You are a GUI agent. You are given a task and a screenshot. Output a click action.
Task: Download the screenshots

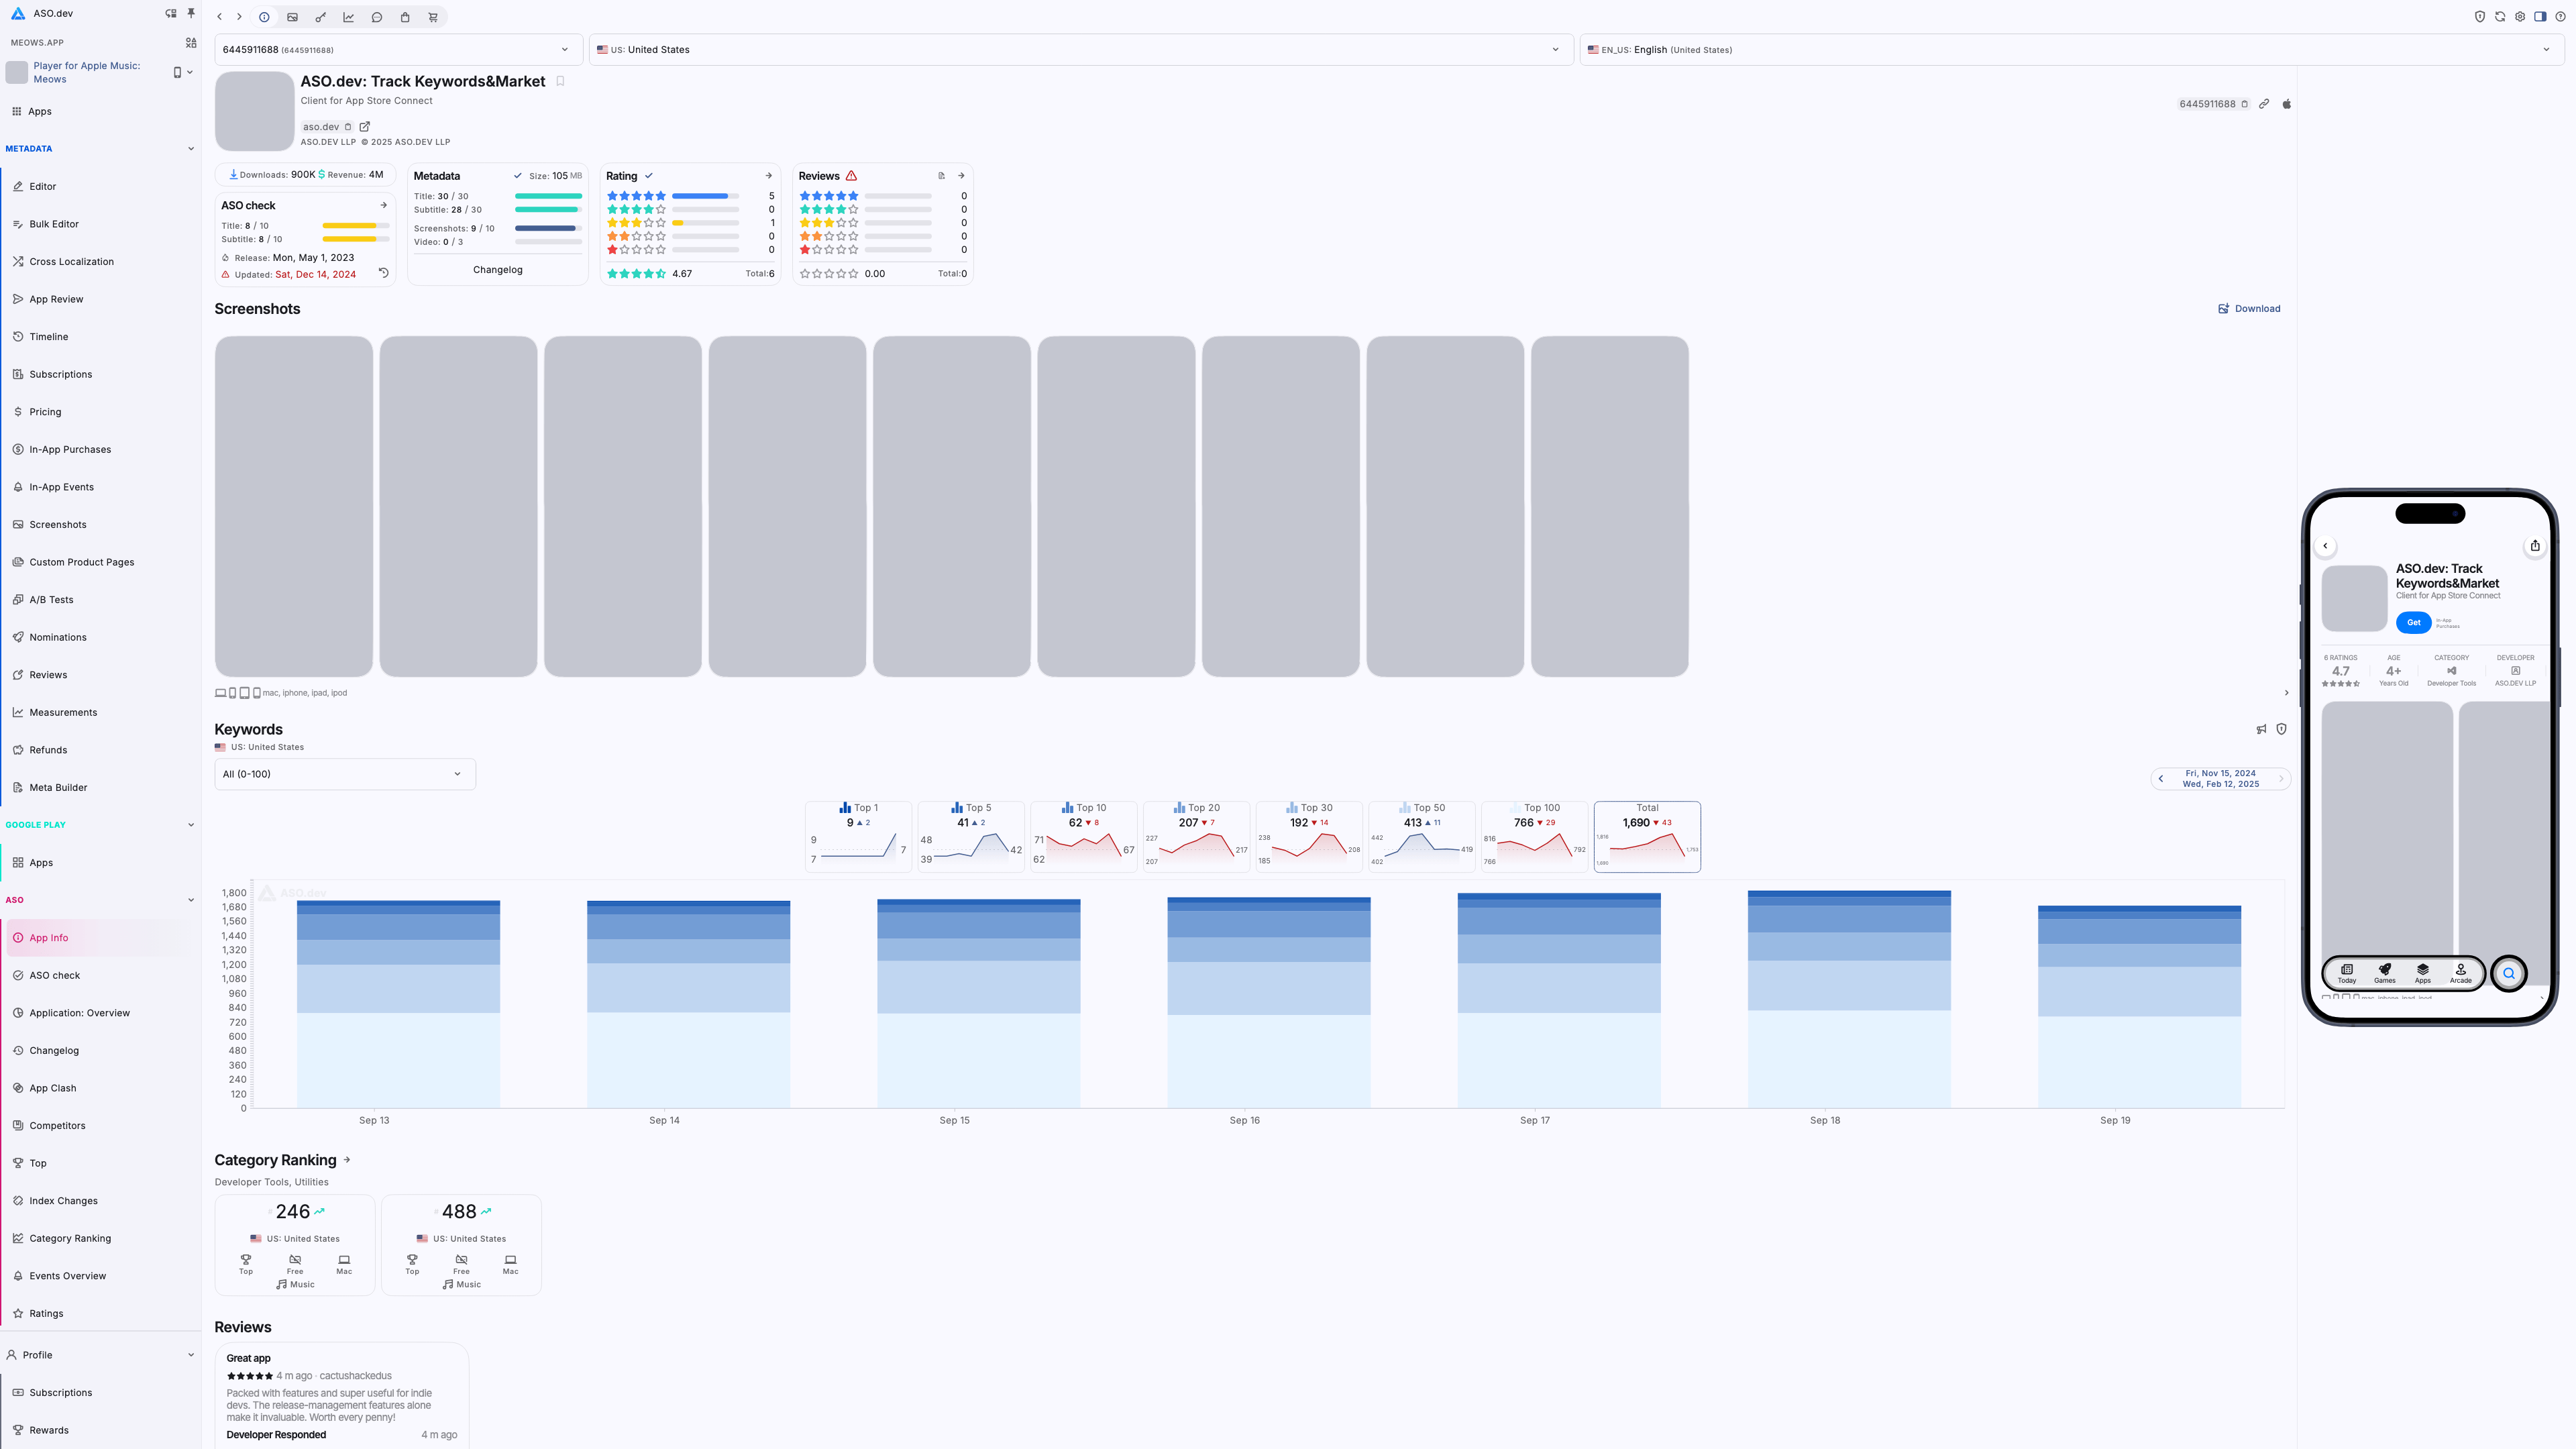tap(2250, 309)
